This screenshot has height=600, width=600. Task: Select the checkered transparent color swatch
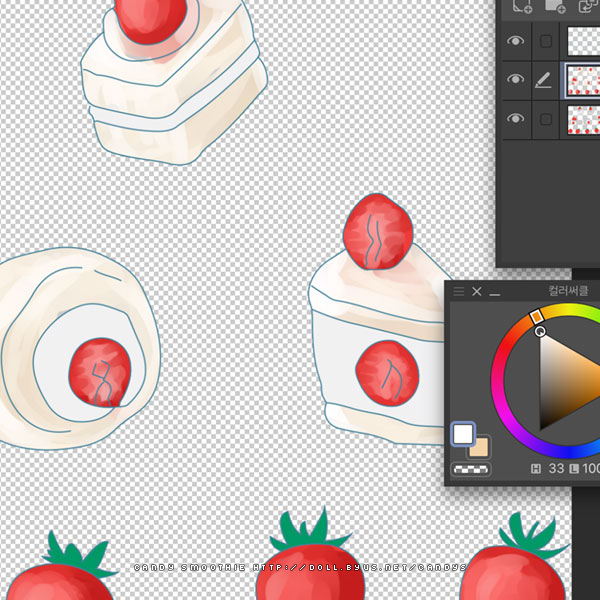[x=471, y=469]
